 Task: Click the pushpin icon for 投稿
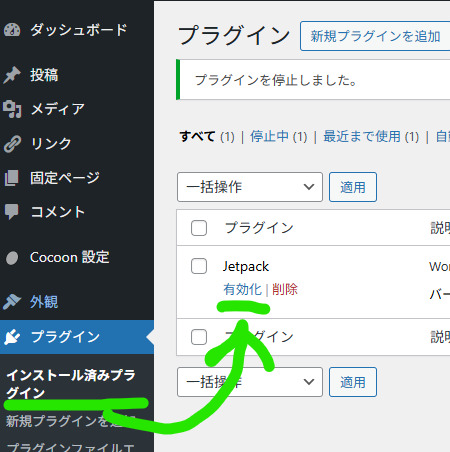pos(12,75)
